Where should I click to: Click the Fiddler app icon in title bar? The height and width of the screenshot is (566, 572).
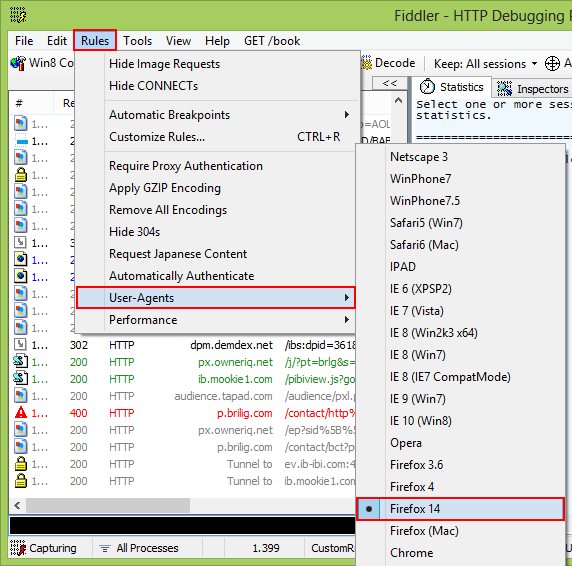pos(18,15)
